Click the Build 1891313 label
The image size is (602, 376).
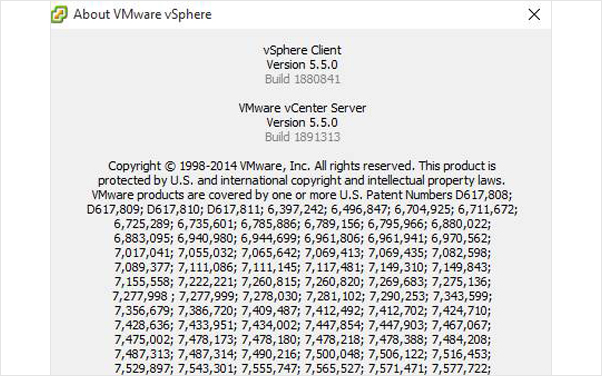click(303, 137)
